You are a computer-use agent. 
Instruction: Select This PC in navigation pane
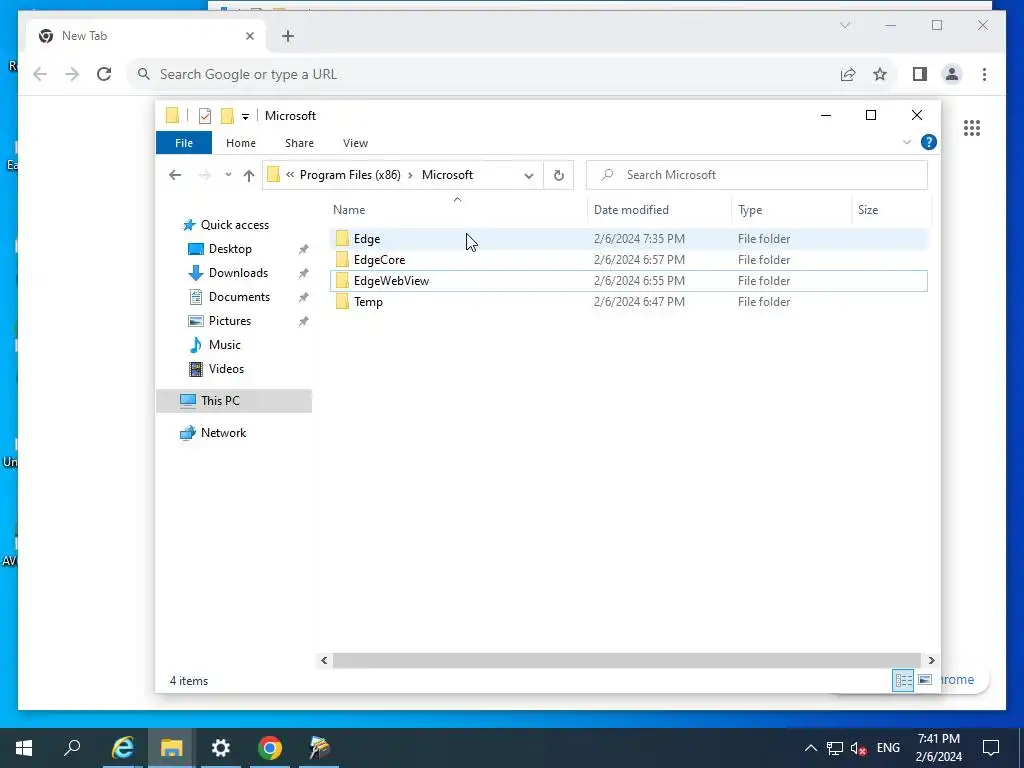pyautogui.click(x=234, y=401)
